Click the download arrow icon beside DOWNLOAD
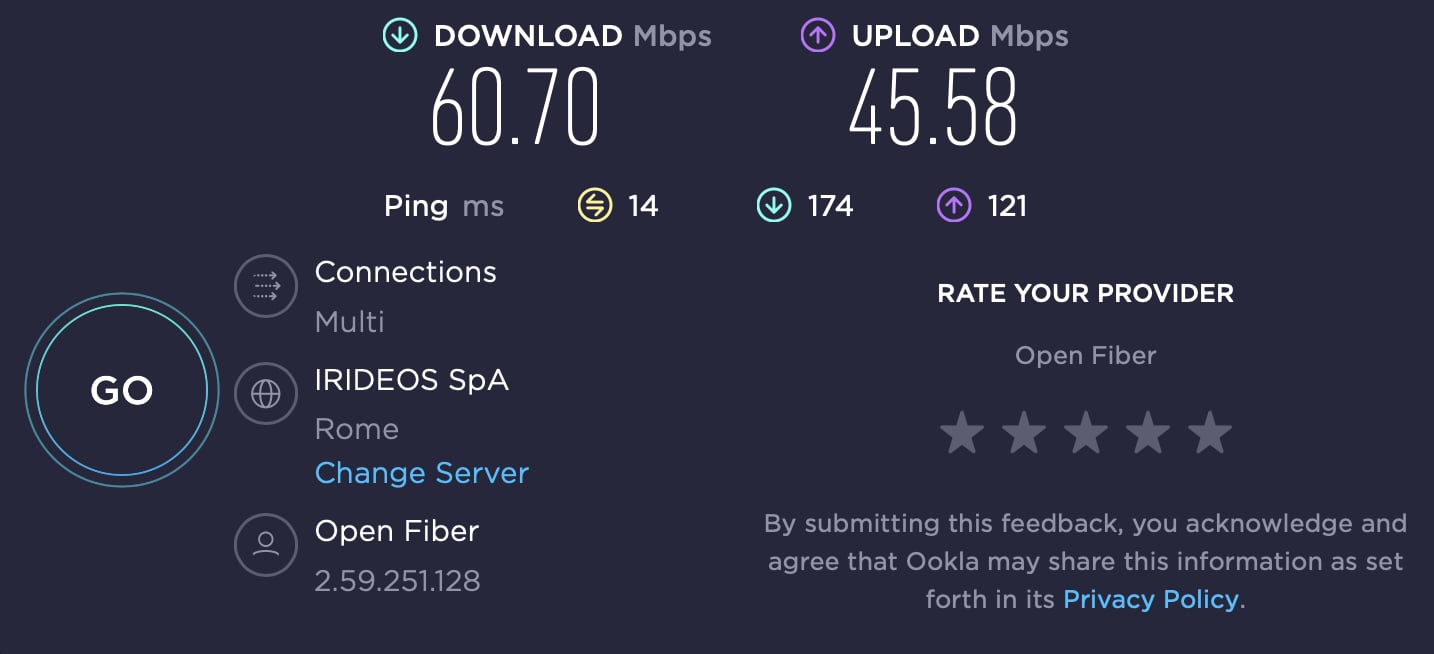Image resolution: width=1434 pixels, height=654 pixels. [399, 36]
